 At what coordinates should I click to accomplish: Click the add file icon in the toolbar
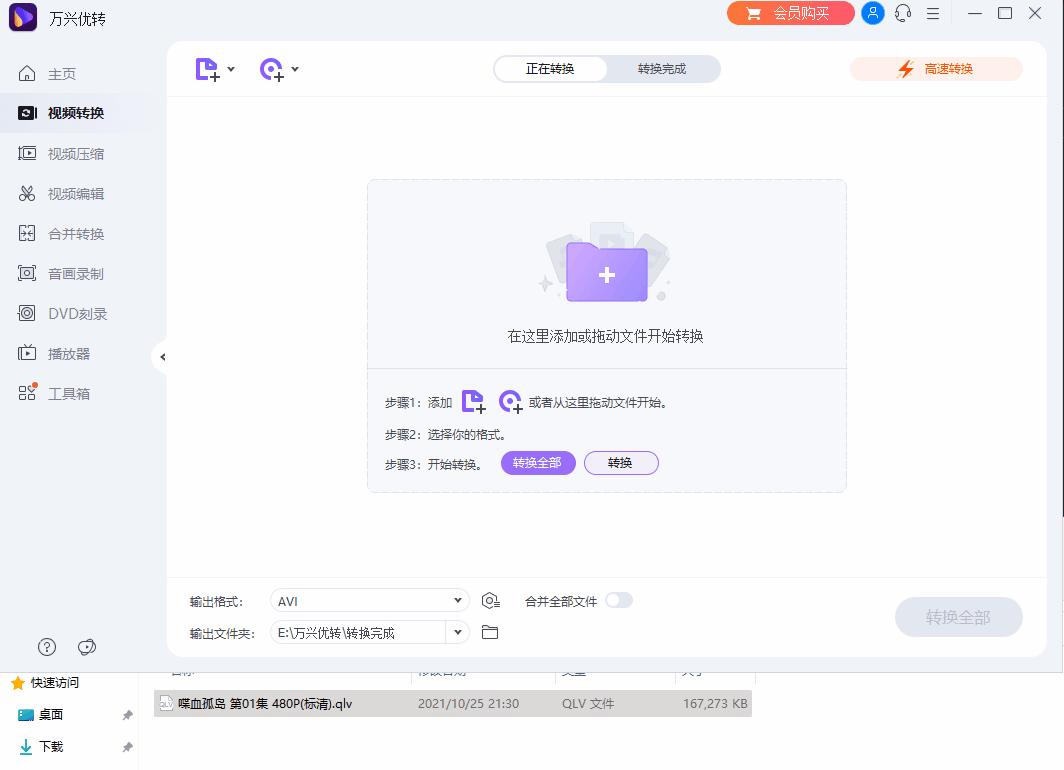pos(208,69)
